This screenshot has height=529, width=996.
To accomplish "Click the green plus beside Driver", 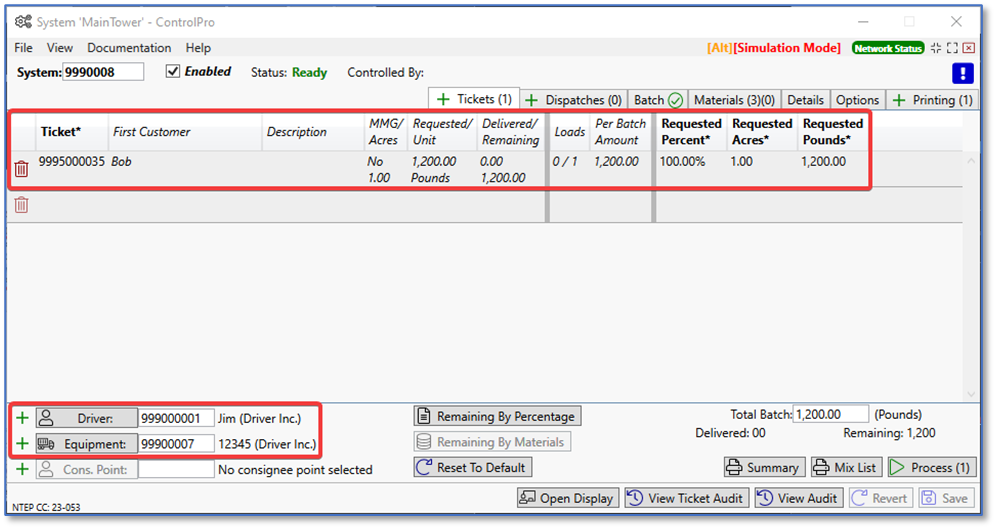I will point(22,418).
